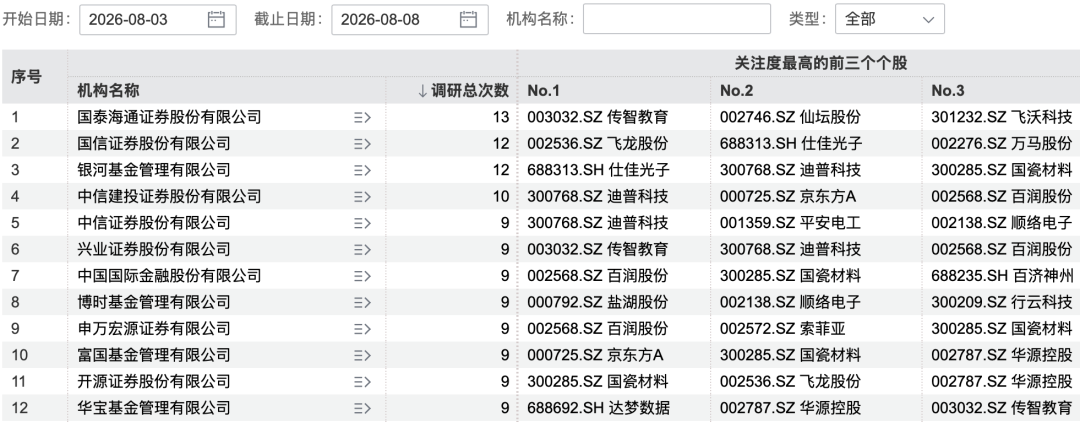1080x422 pixels.
Task: Click the 机构名称 search input field
Action: click(676, 19)
